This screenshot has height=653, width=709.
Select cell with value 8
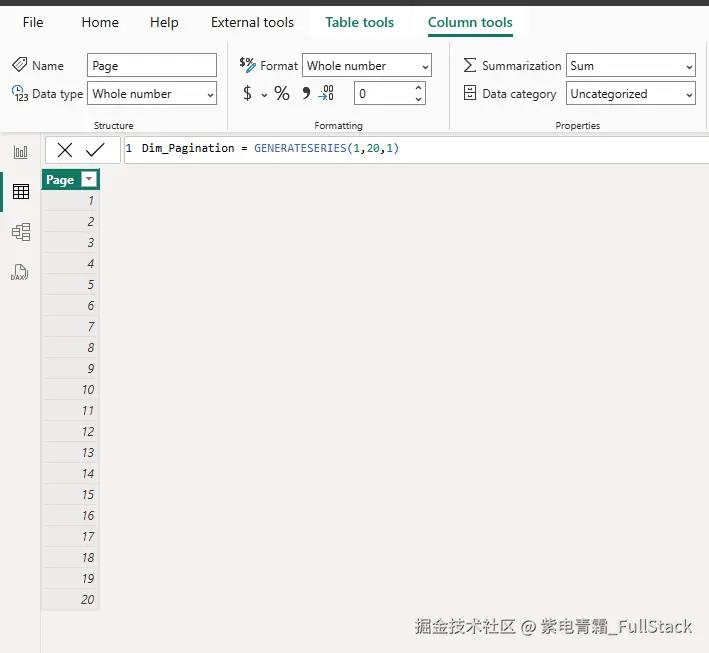click(71, 347)
